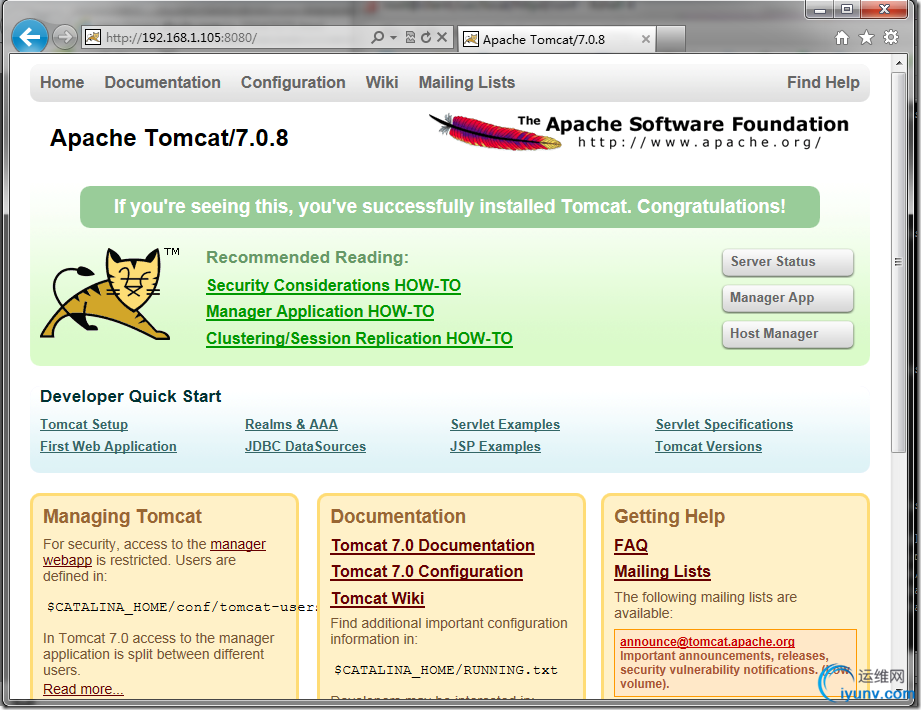Open Wiki in the top navigation bar
This screenshot has width=921, height=710.
382,82
